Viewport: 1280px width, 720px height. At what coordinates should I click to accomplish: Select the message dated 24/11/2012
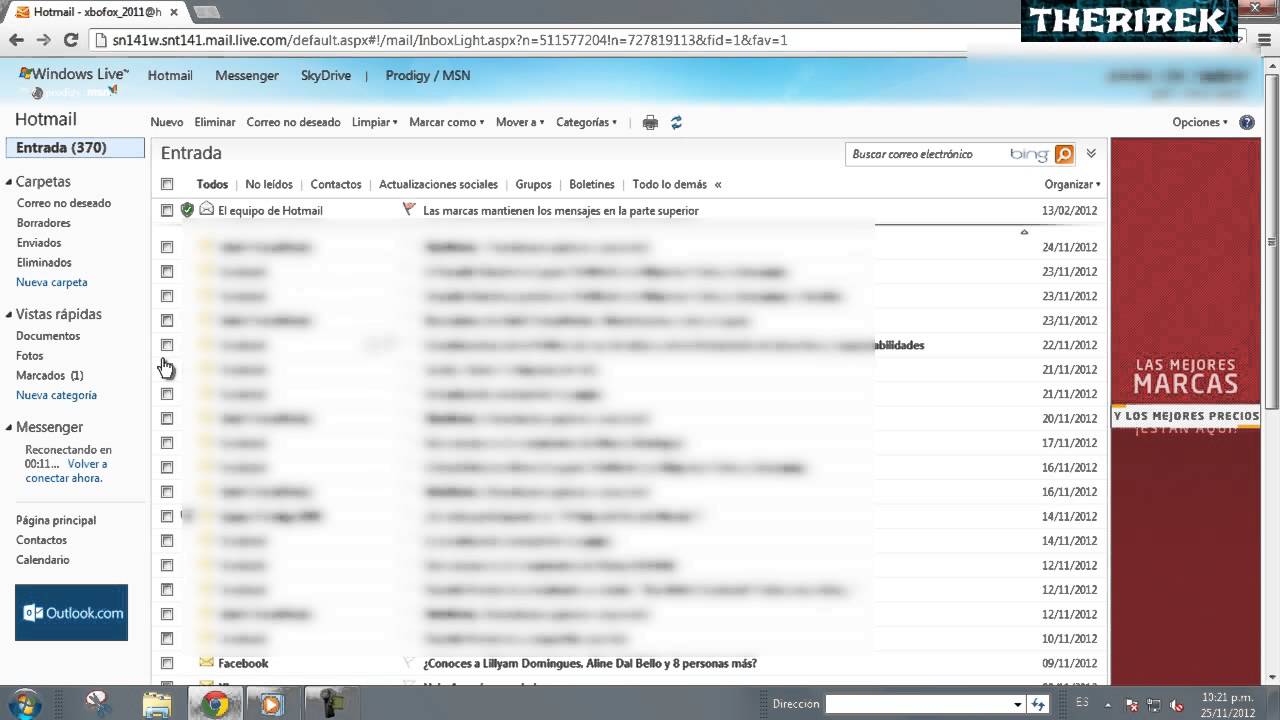click(167, 247)
